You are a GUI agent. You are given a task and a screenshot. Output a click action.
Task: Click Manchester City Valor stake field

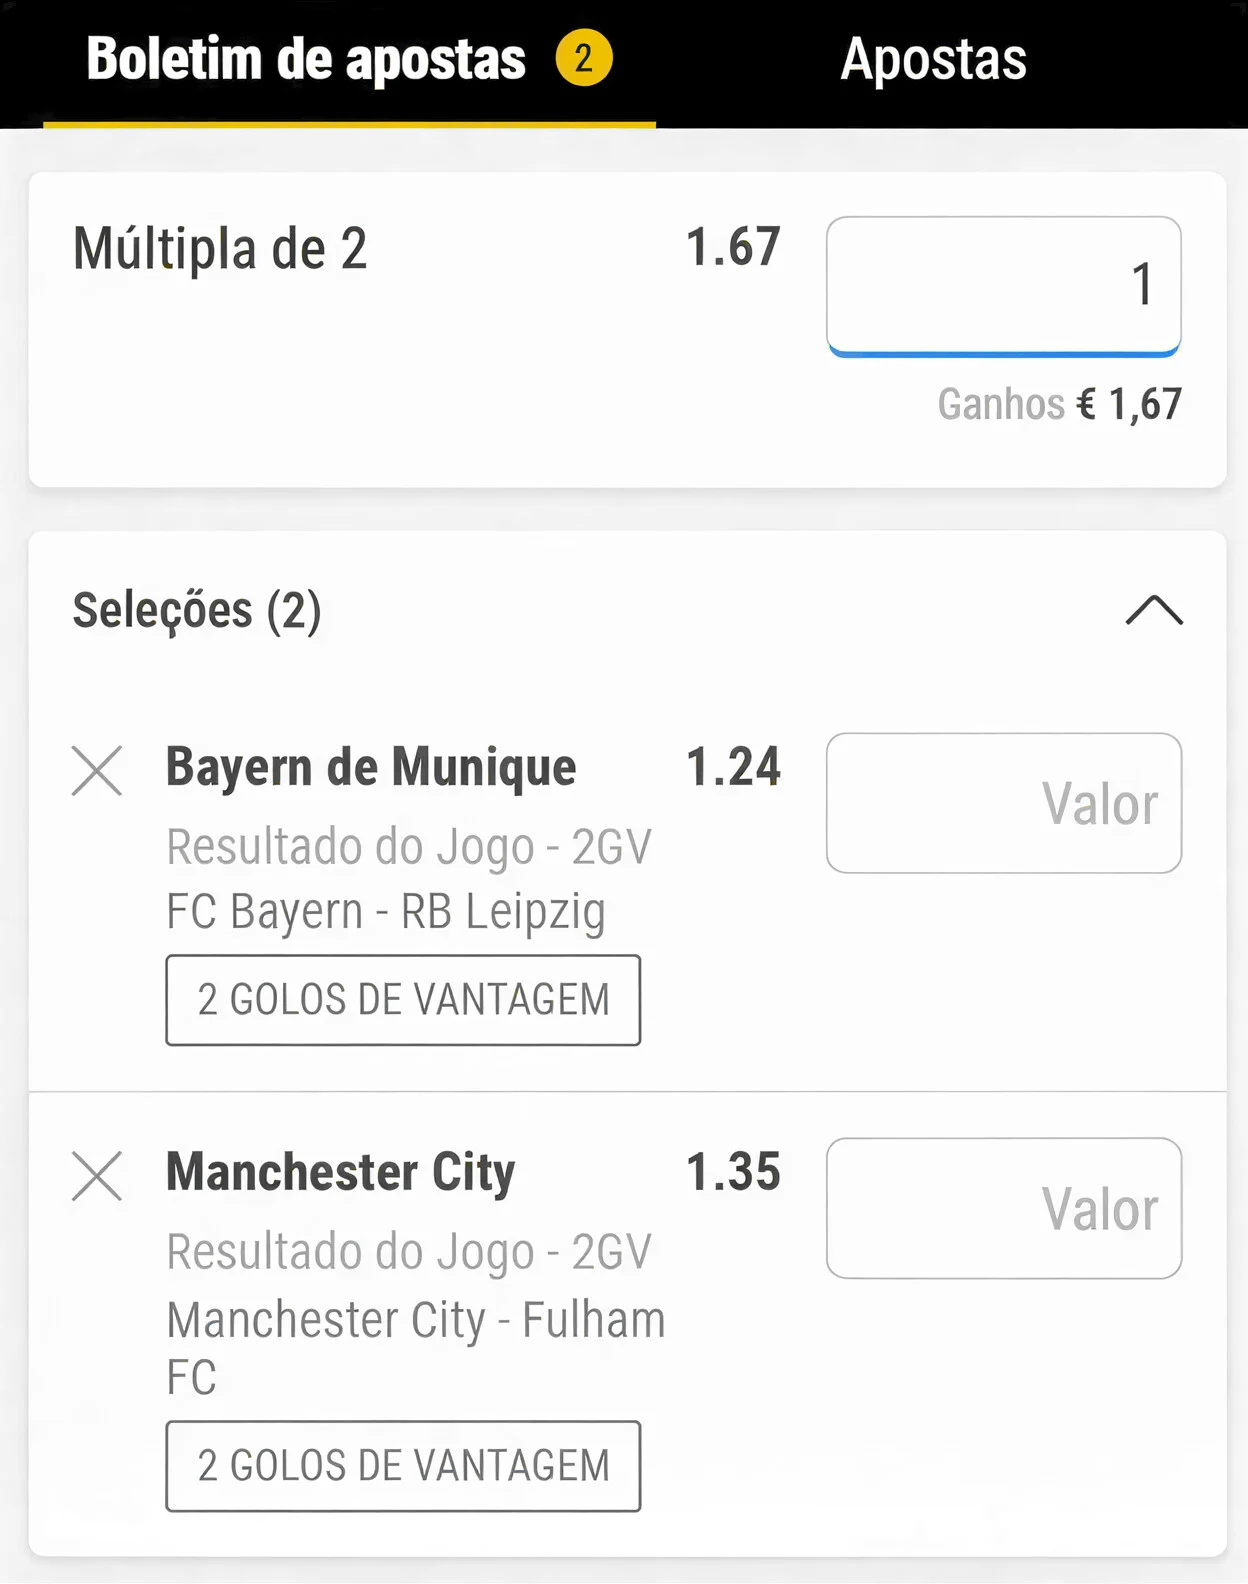1003,1208
